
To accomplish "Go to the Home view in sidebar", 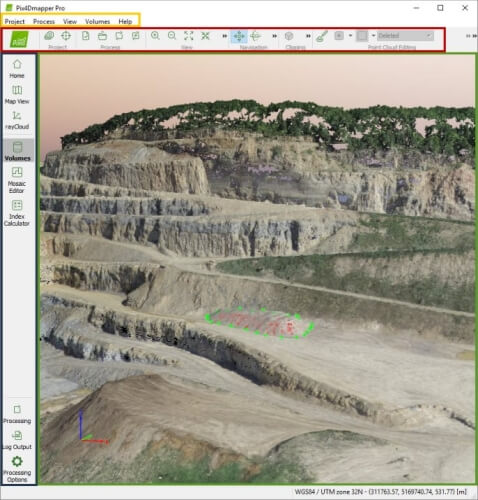I will pos(17,69).
